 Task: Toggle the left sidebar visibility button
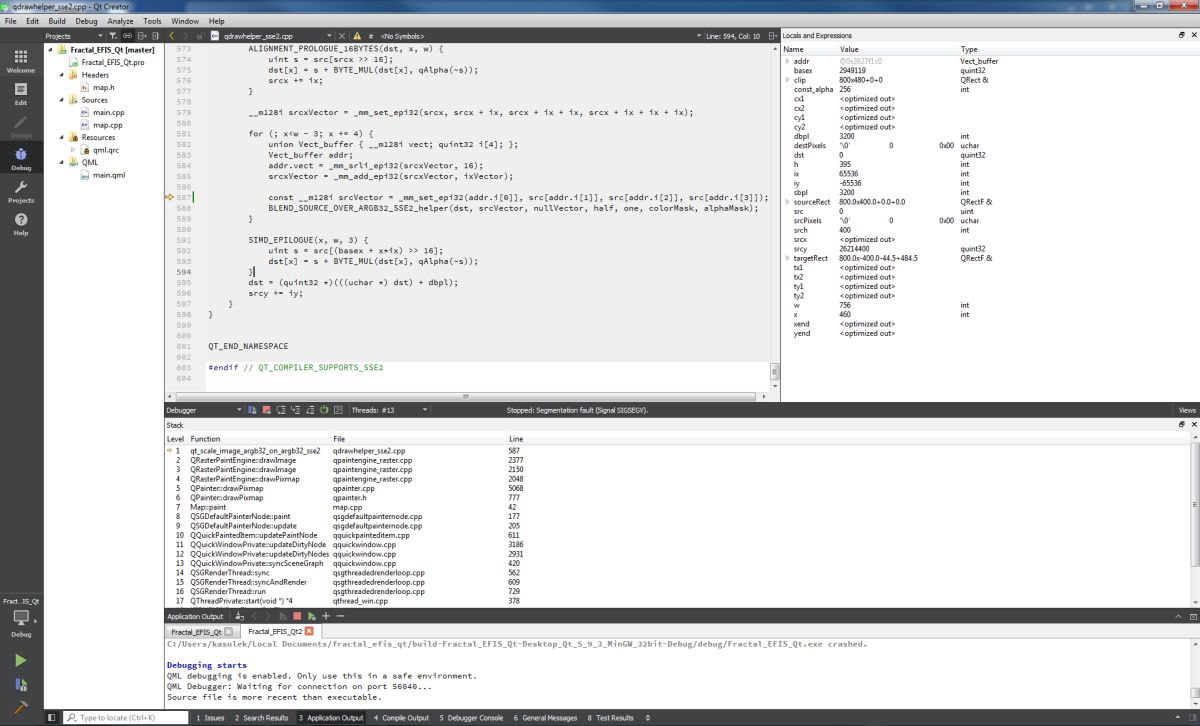point(52,718)
